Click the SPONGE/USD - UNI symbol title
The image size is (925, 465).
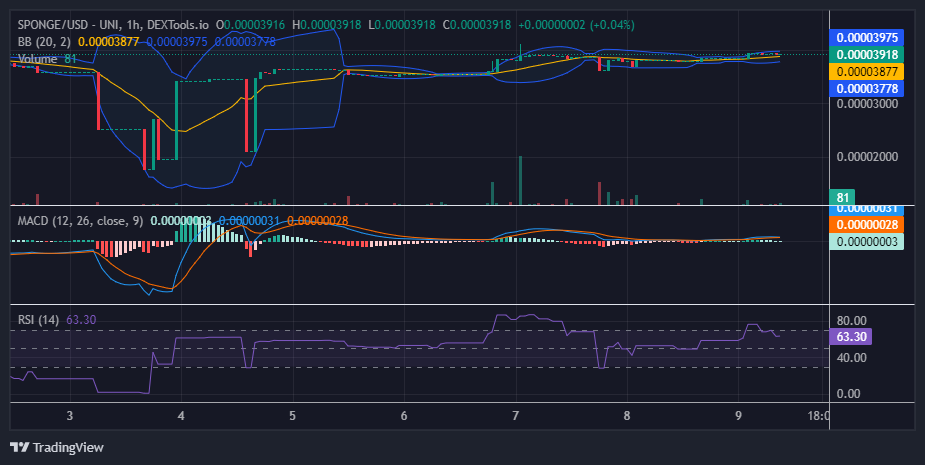coord(70,25)
